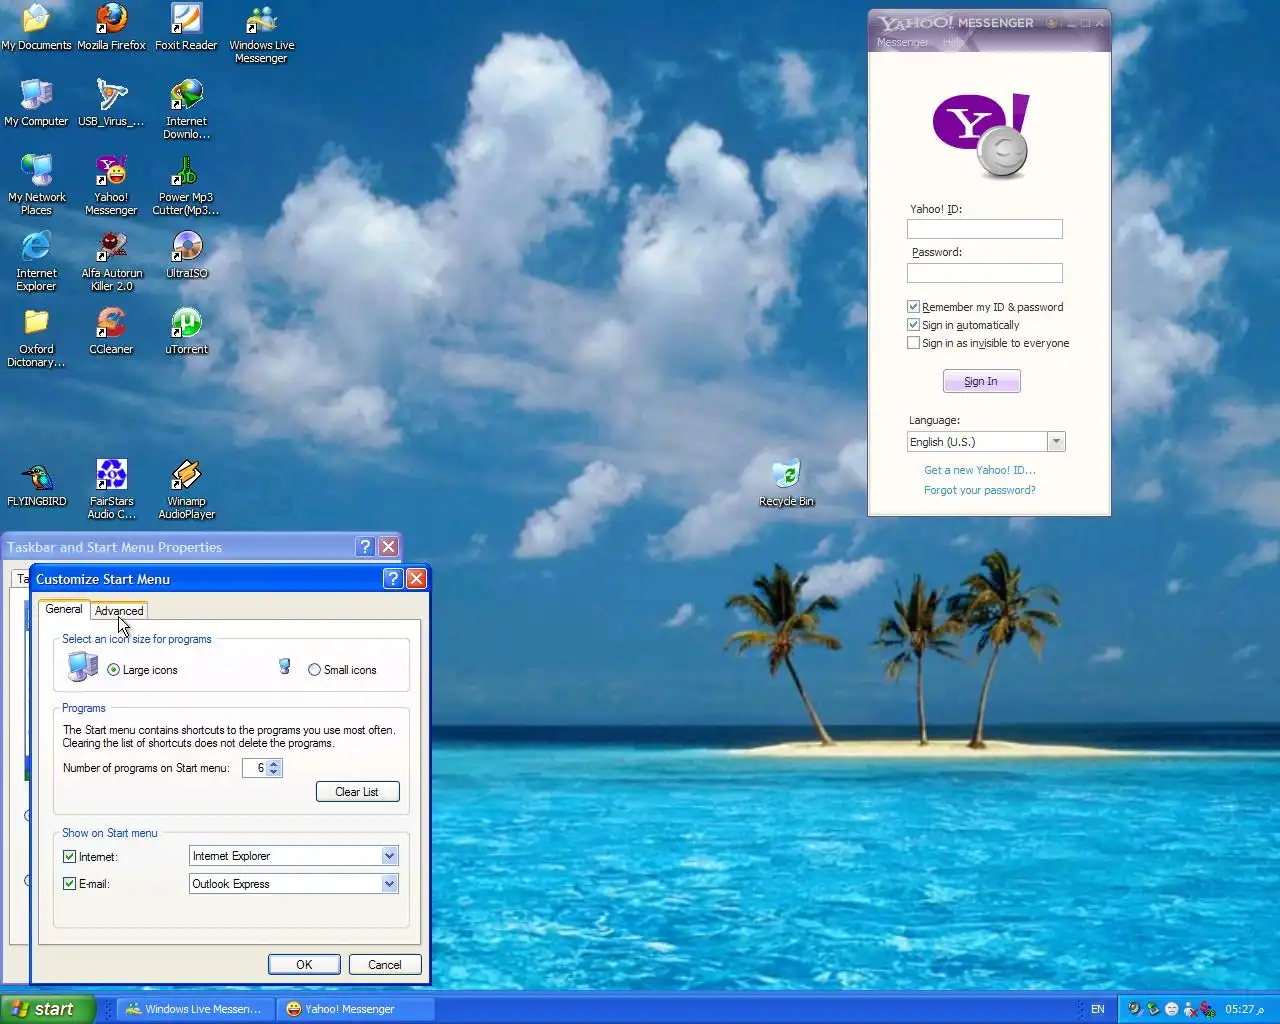Click the Sign In button
This screenshot has width=1280, height=1024.
coord(981,381)
